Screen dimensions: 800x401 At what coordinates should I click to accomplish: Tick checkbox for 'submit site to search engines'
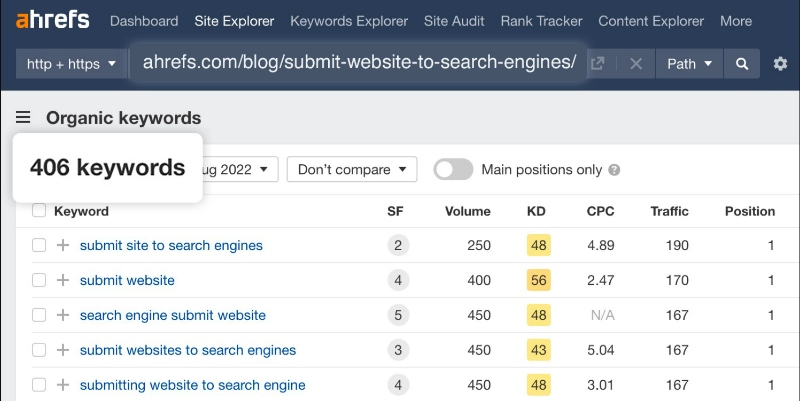[39, 245]
